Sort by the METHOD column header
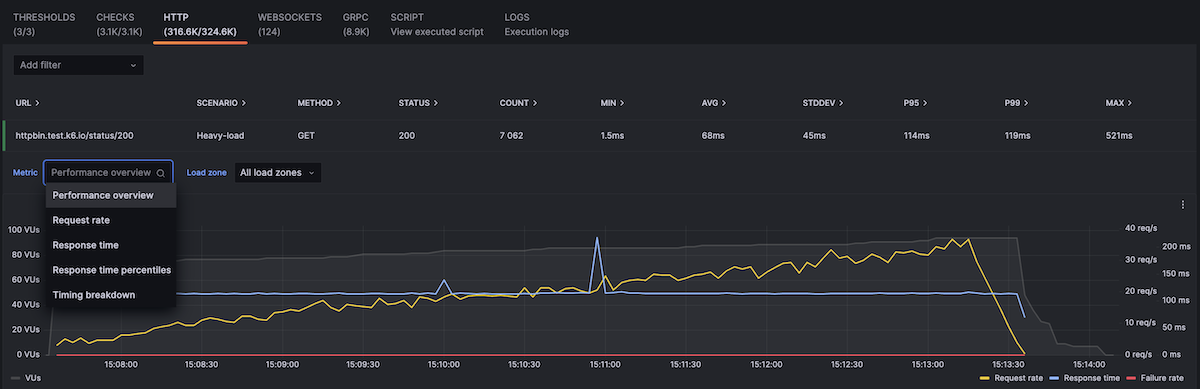The width and height of the screenshot is (1200, 389). (x=319, y=103)
